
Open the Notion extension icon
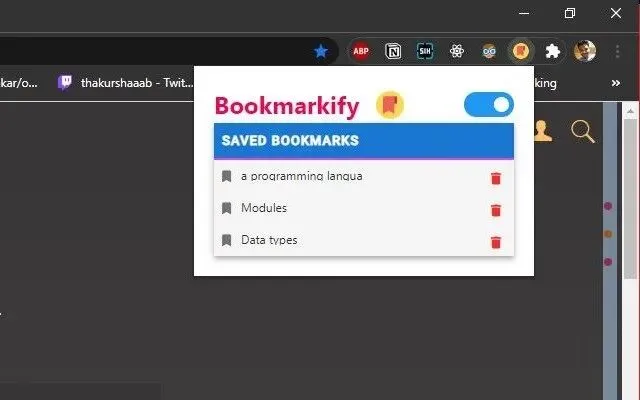click(x=393, y=51)
